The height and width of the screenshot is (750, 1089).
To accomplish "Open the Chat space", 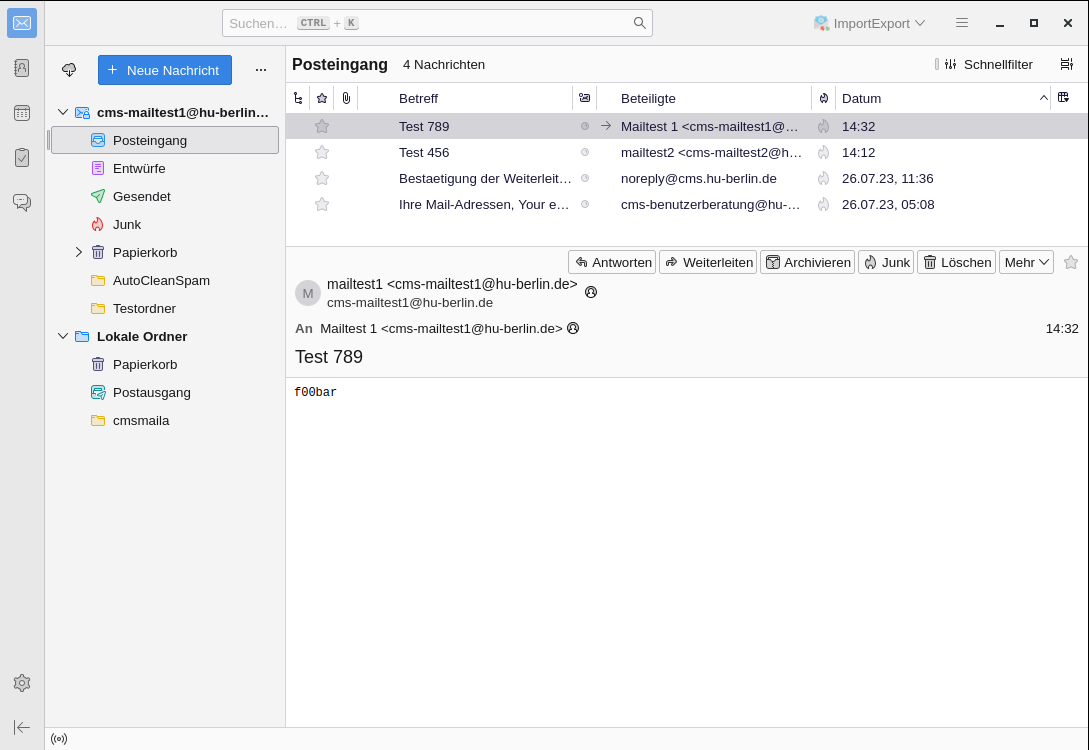I will tap(22, 202).
